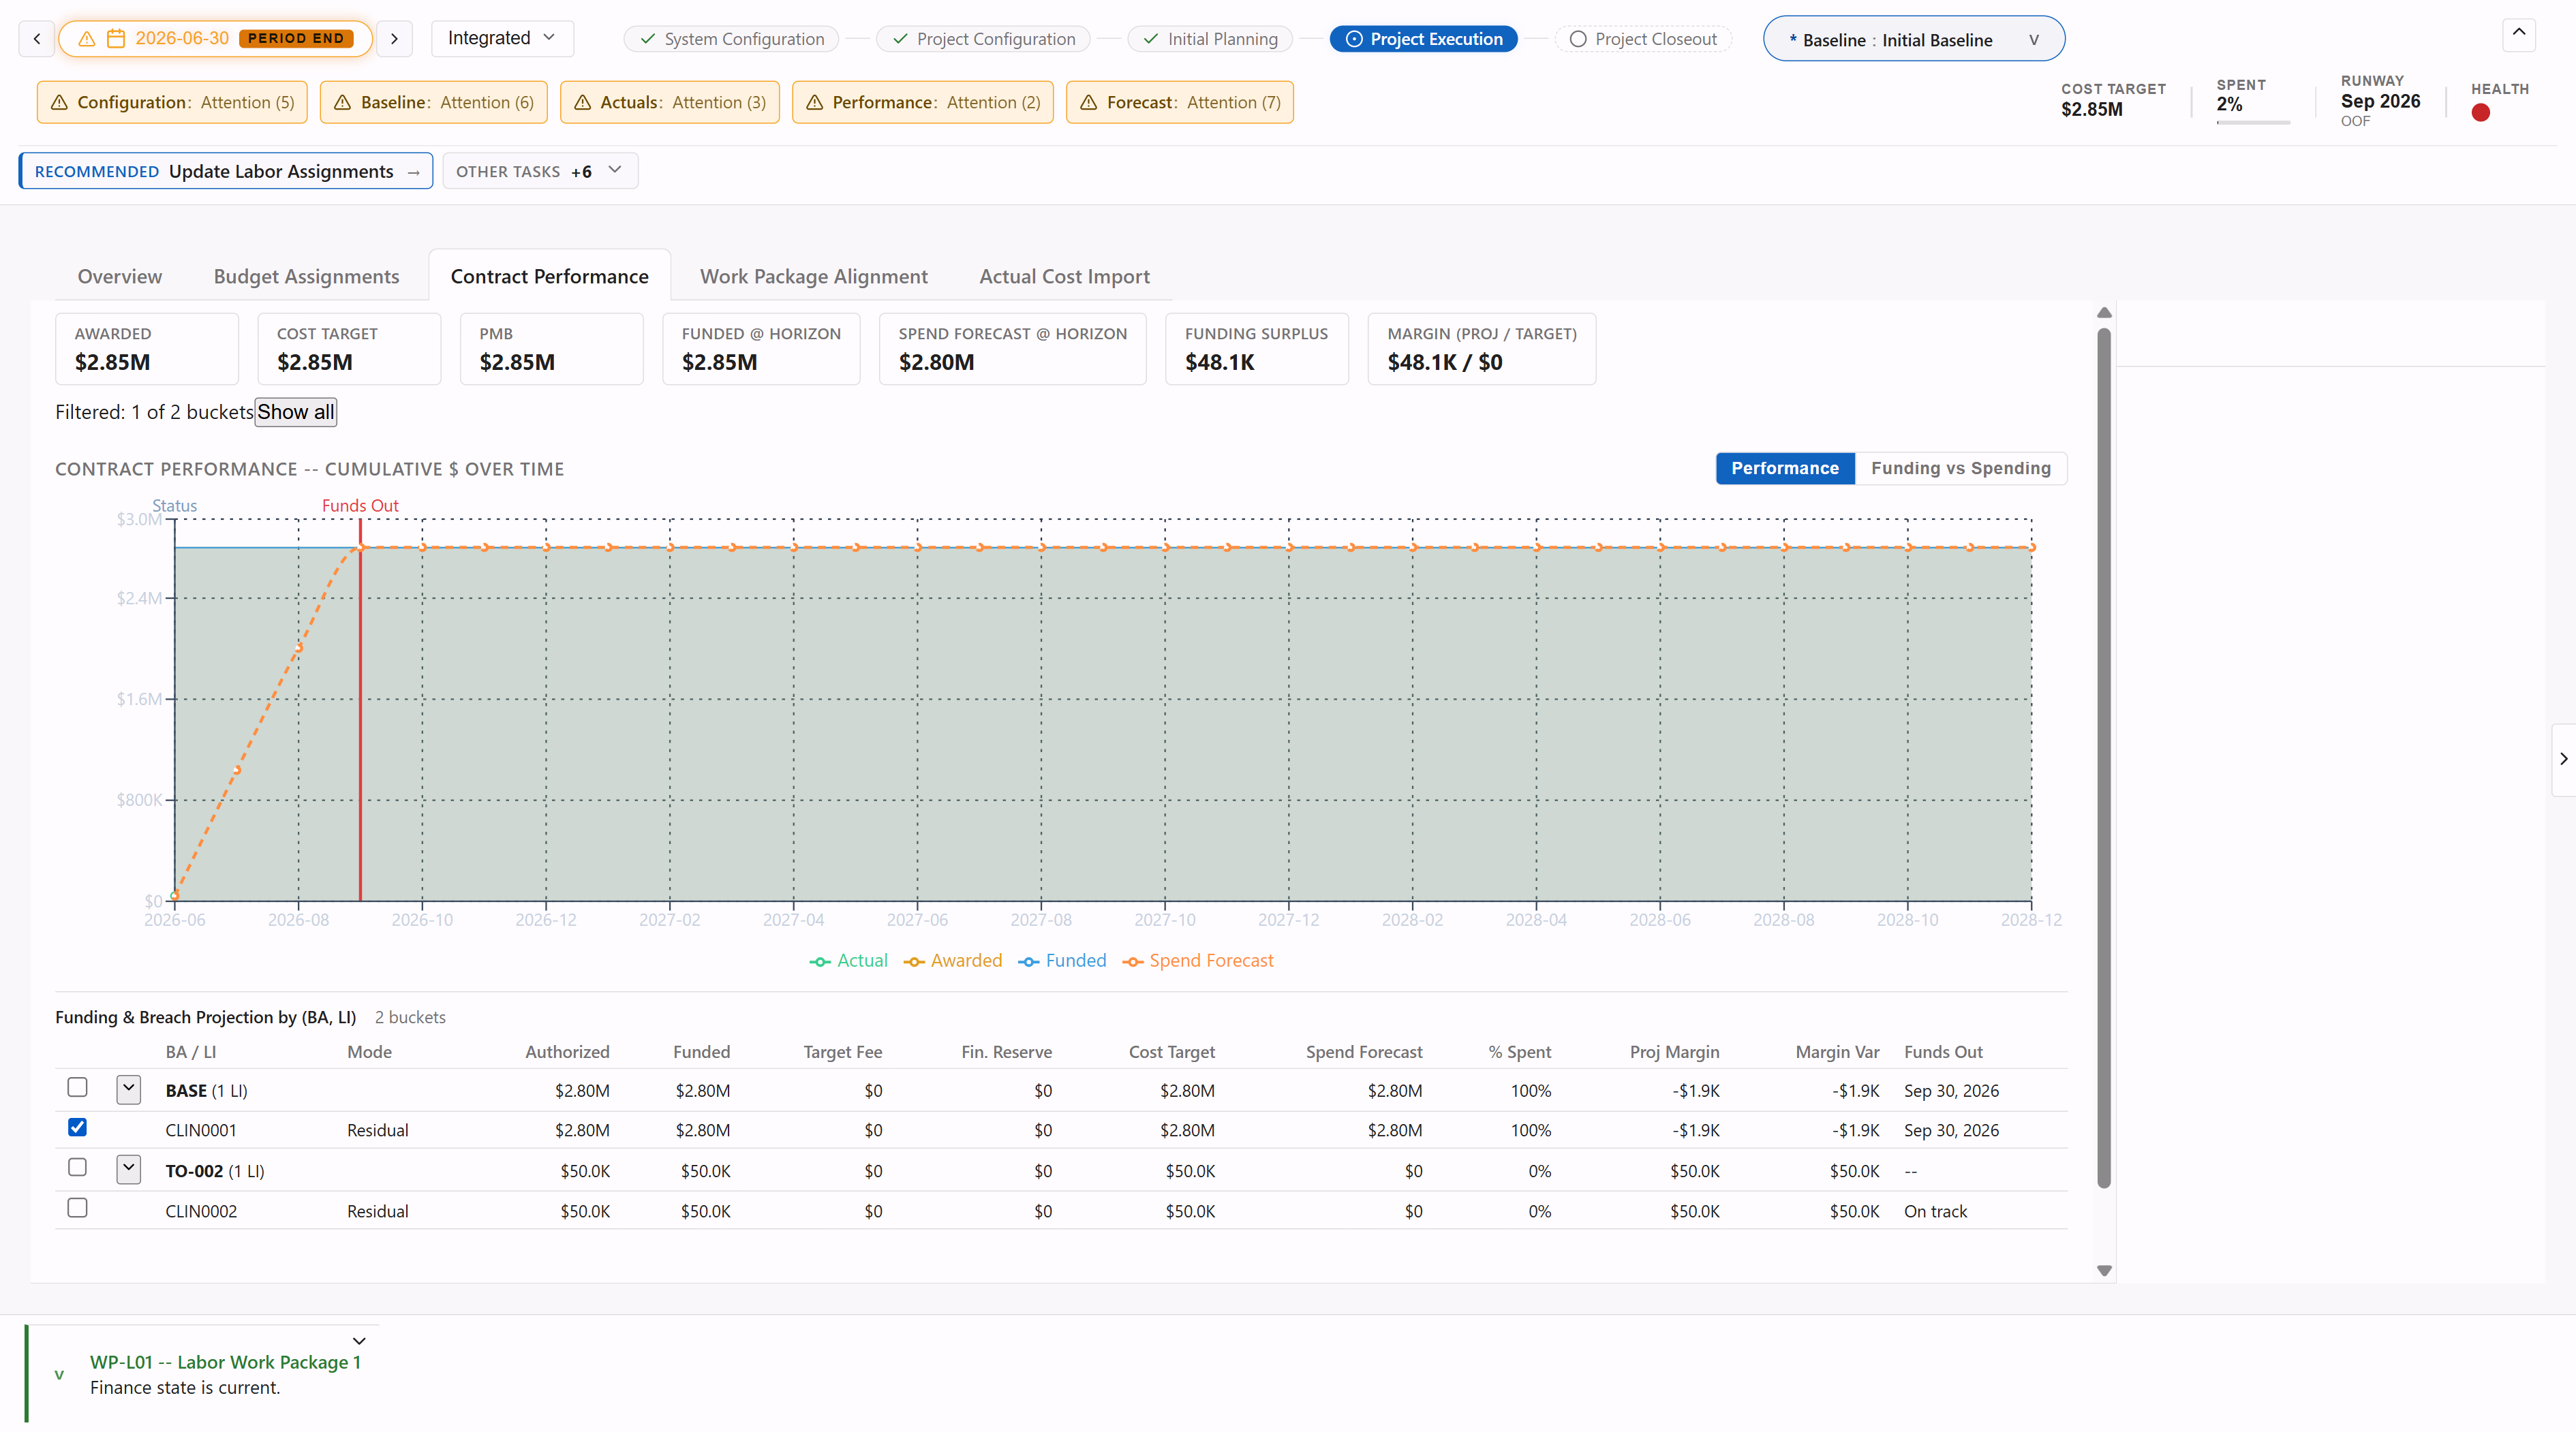Toggle Funded series in chart legend
2576x1432 pixels.
(1062, 960)
